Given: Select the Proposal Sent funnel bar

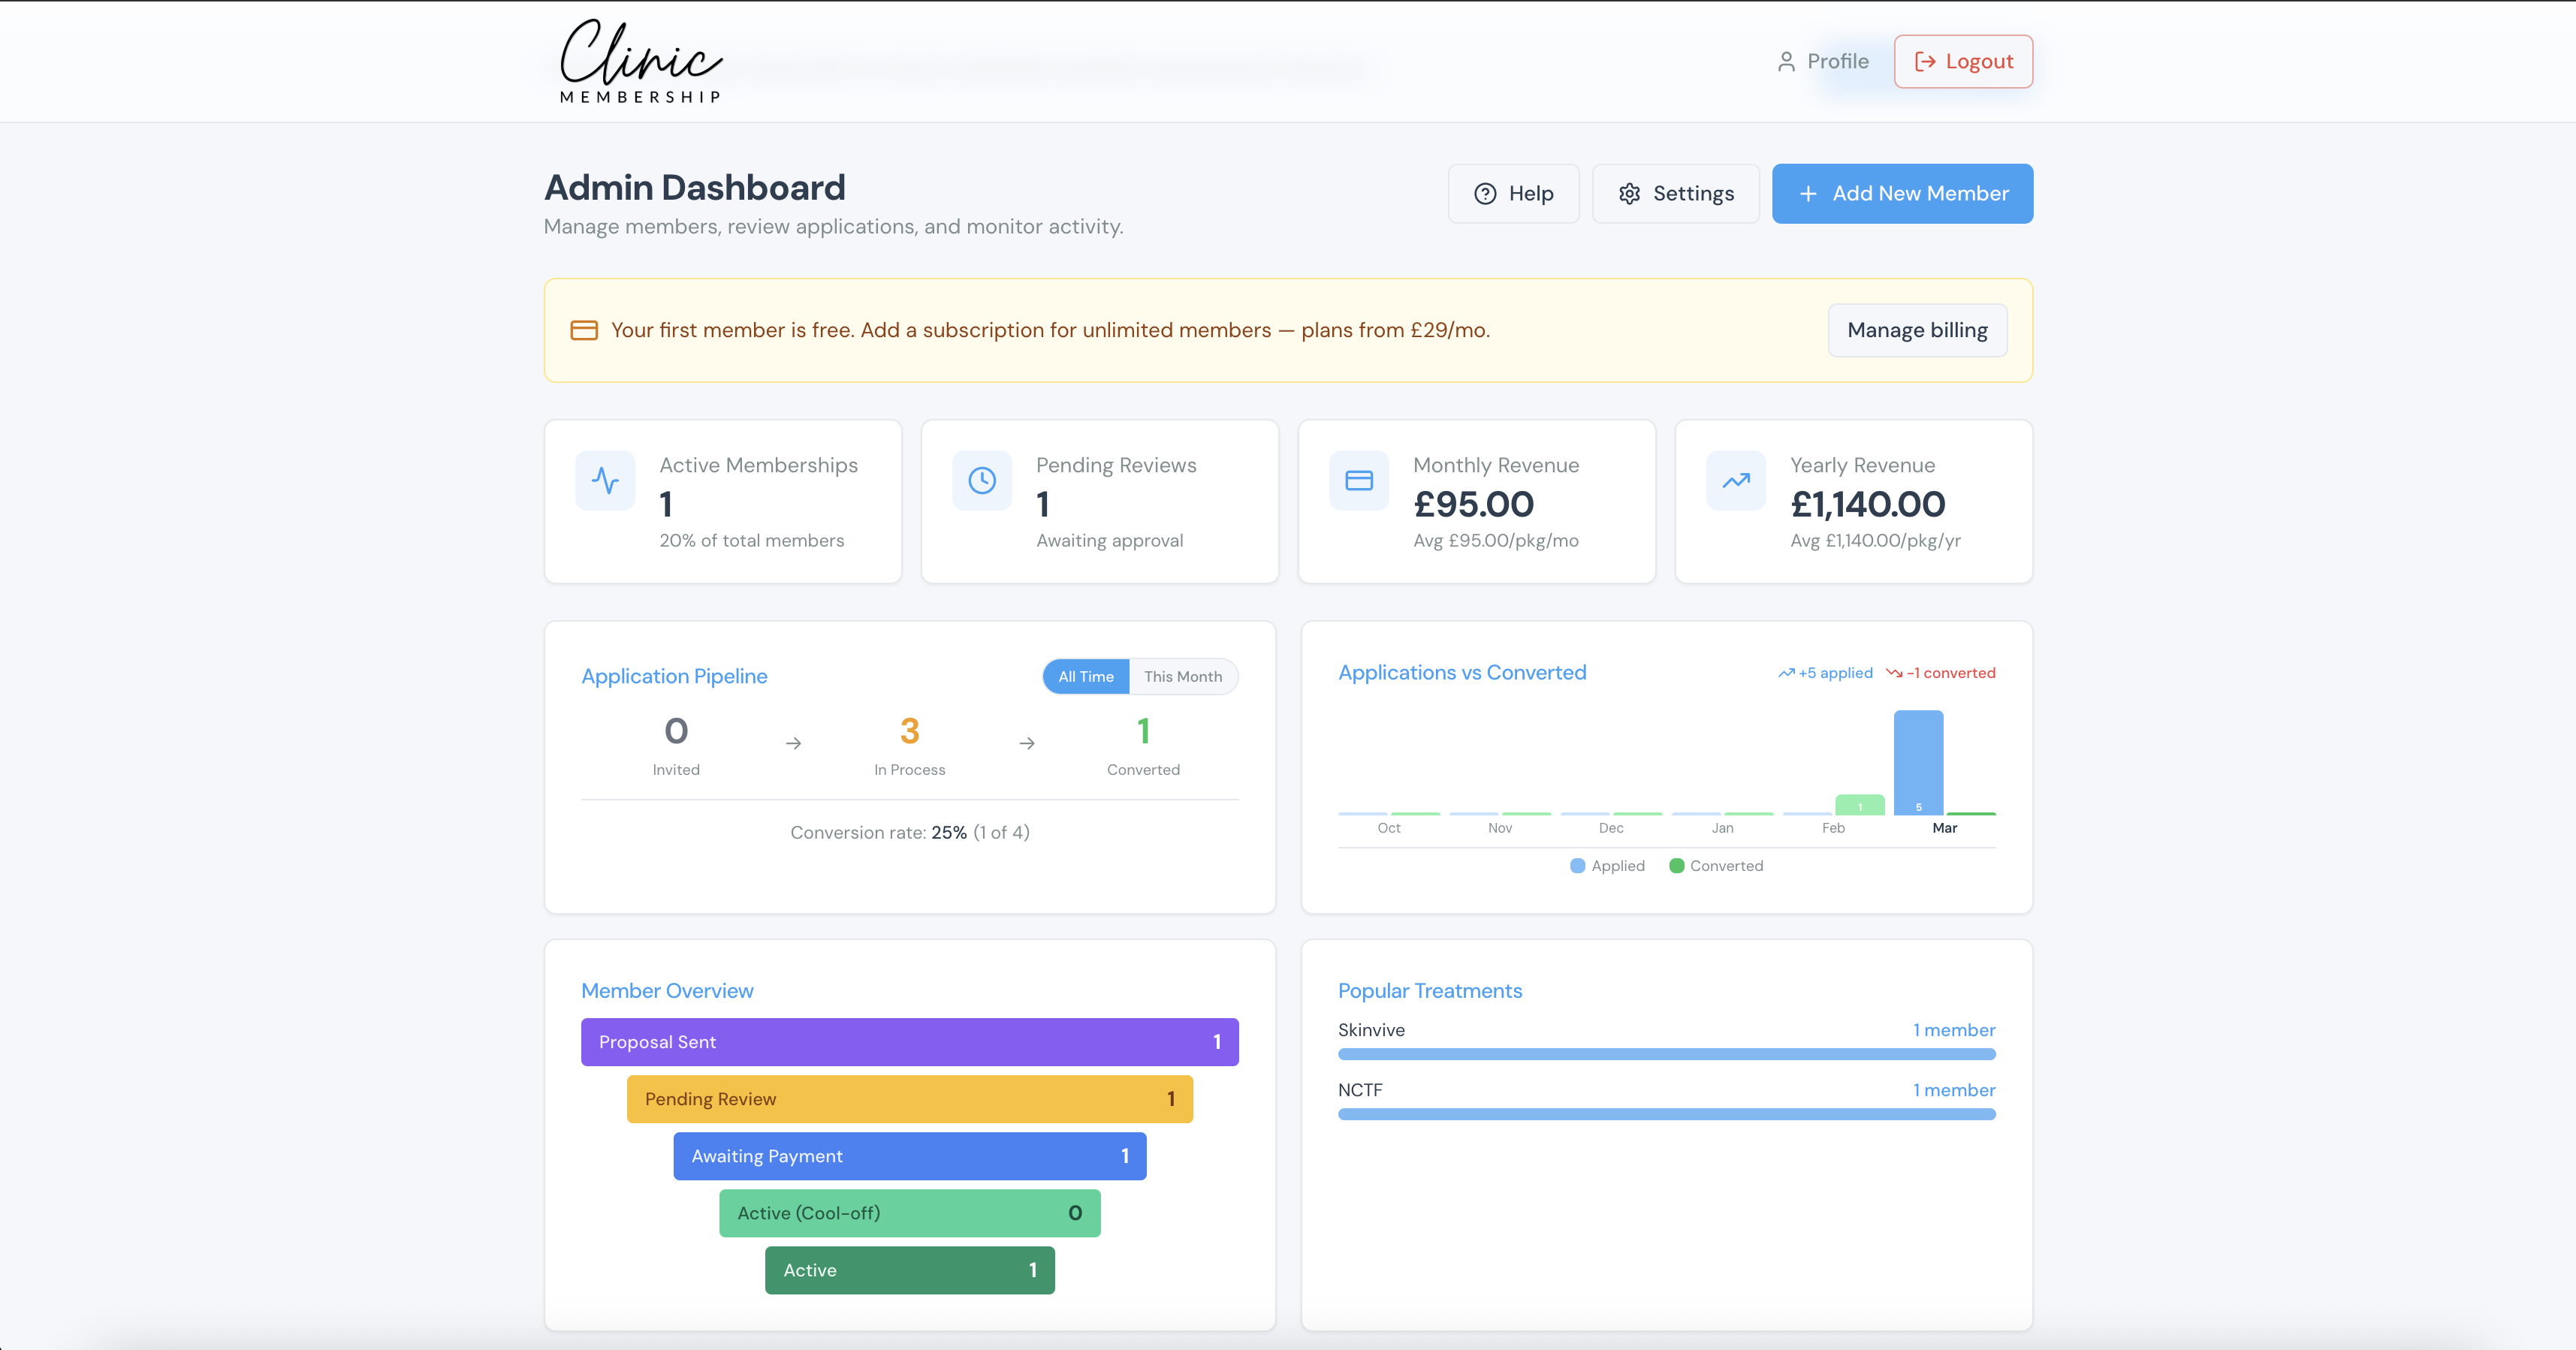Looking at the screenshot, I should point(909,1042).
